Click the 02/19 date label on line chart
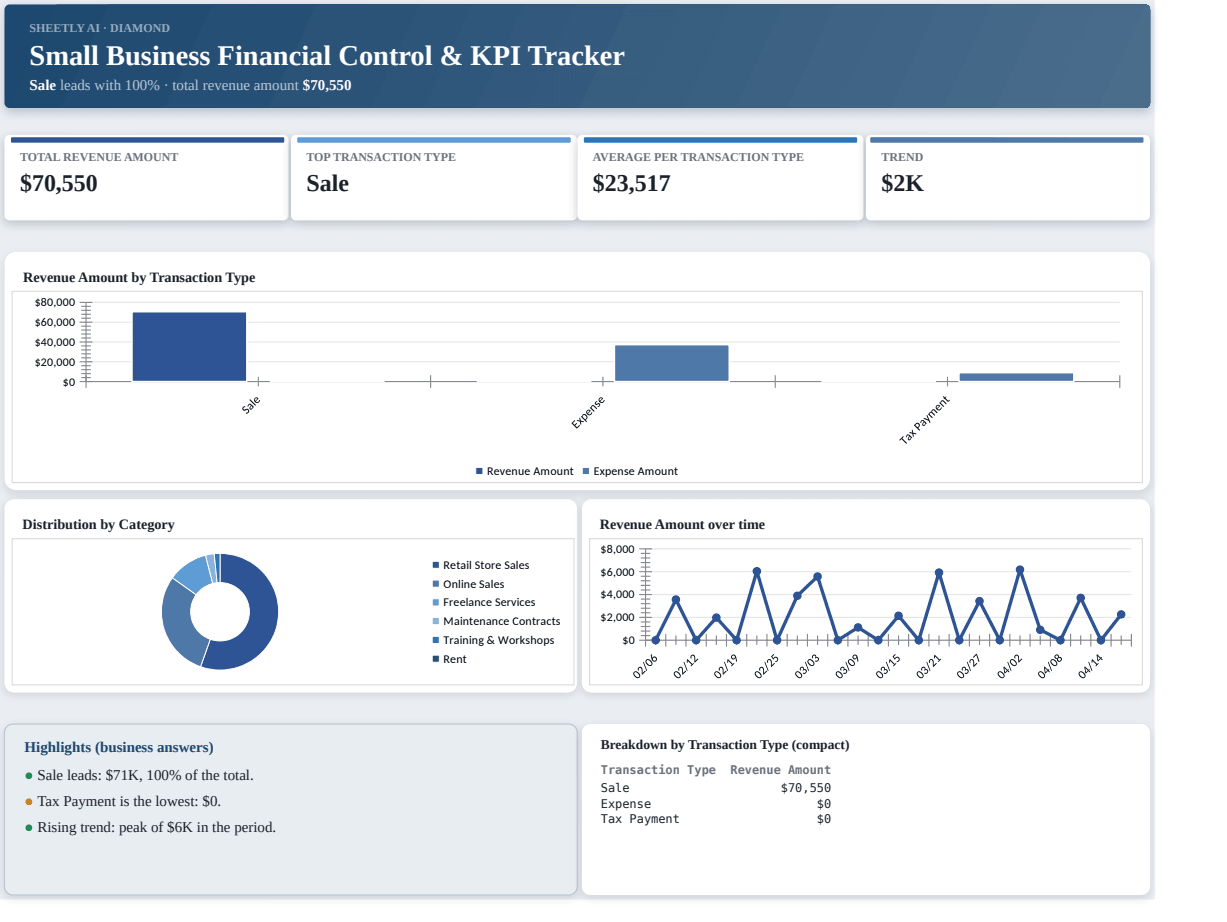This screenshot has width=1227, height=922. [727, 666]
